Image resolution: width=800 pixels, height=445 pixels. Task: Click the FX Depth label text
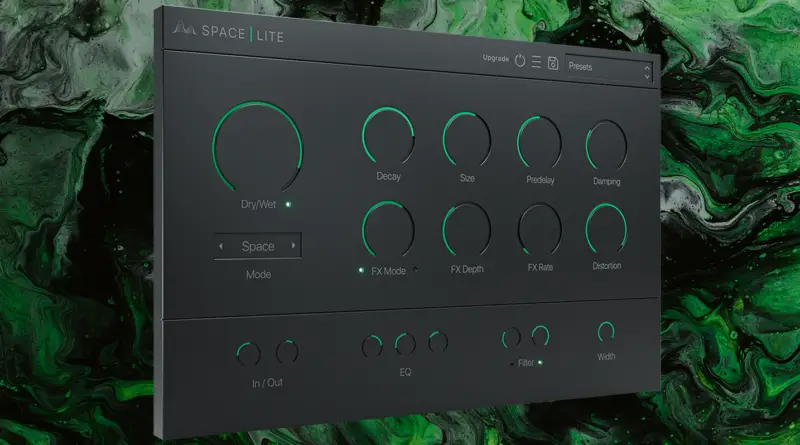coord(467,269)
